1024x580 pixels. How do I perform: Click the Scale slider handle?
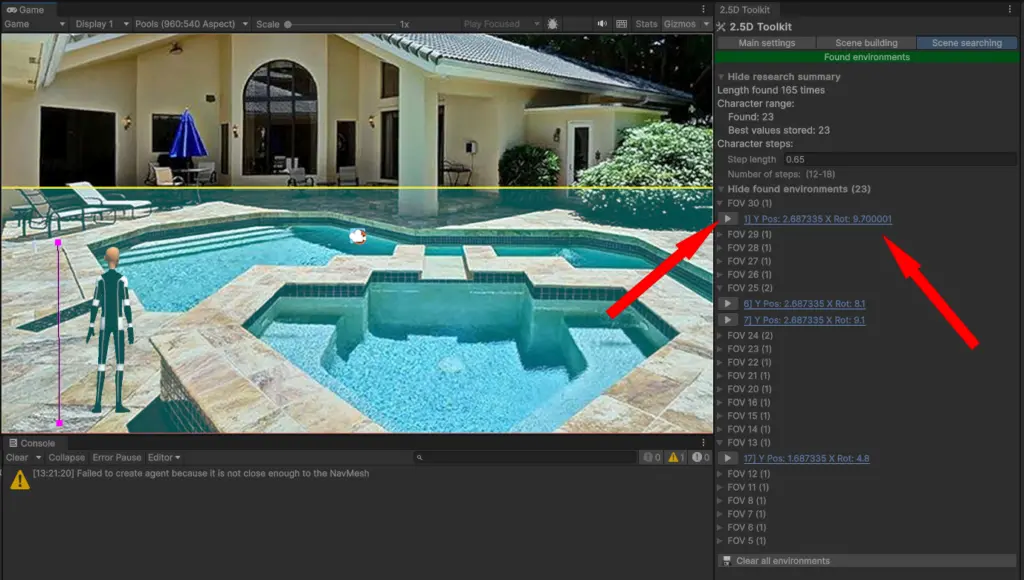pyautogui.click(x=288, y=24)
